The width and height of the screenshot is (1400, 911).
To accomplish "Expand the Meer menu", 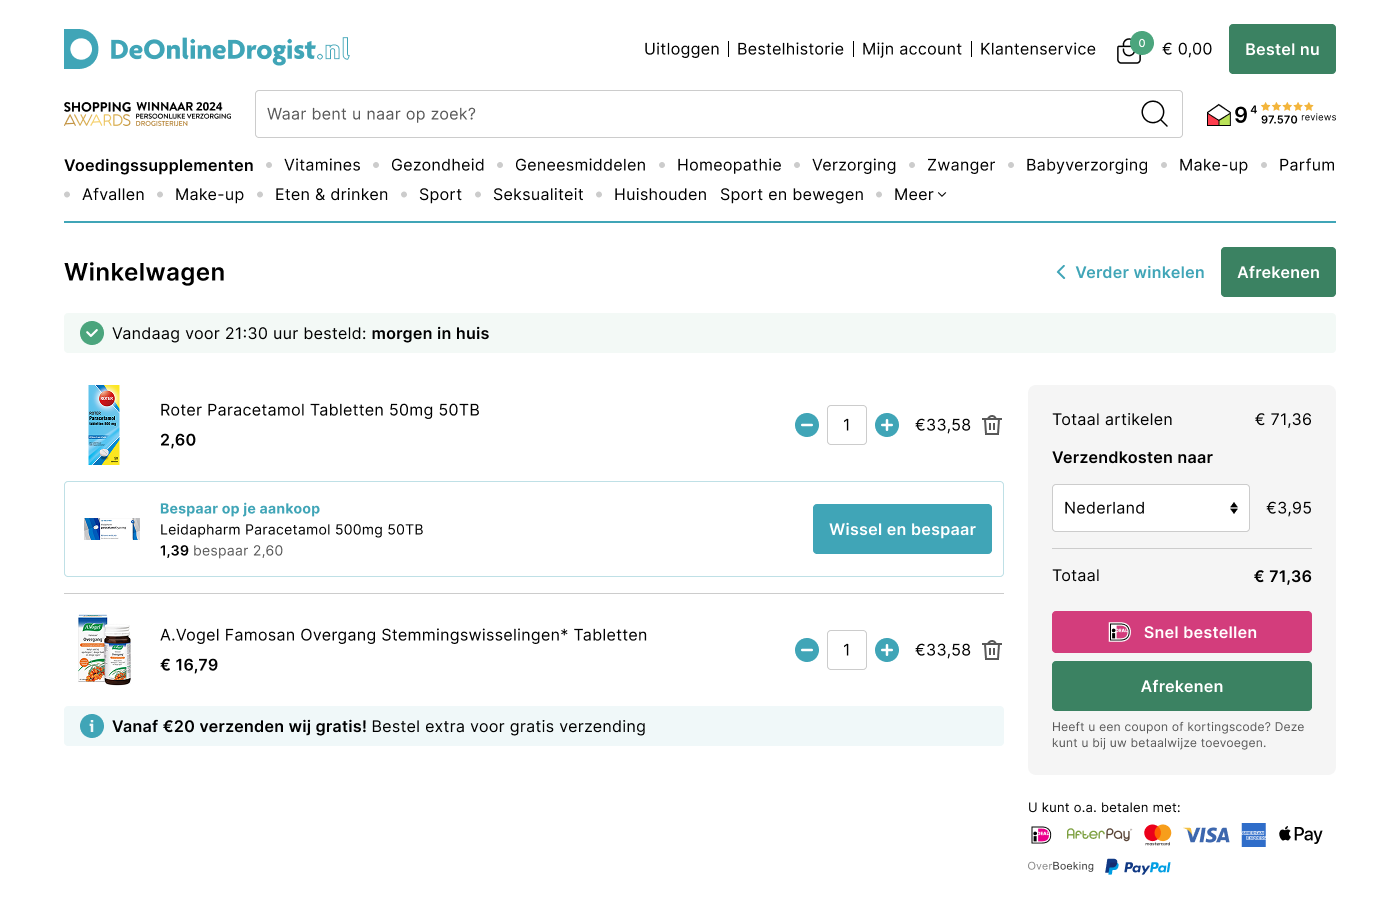I will pos(920,194).
